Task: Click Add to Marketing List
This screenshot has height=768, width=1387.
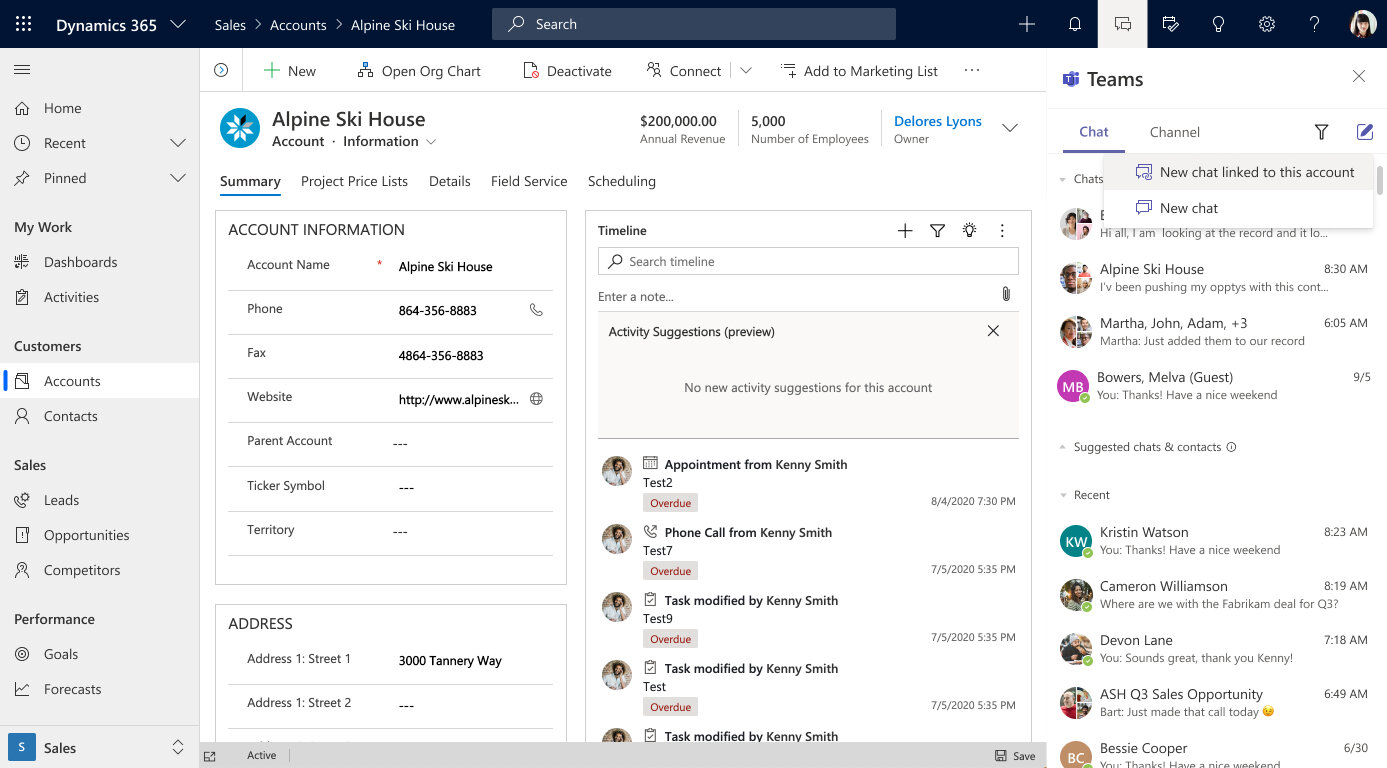Action: click(859, 71)
